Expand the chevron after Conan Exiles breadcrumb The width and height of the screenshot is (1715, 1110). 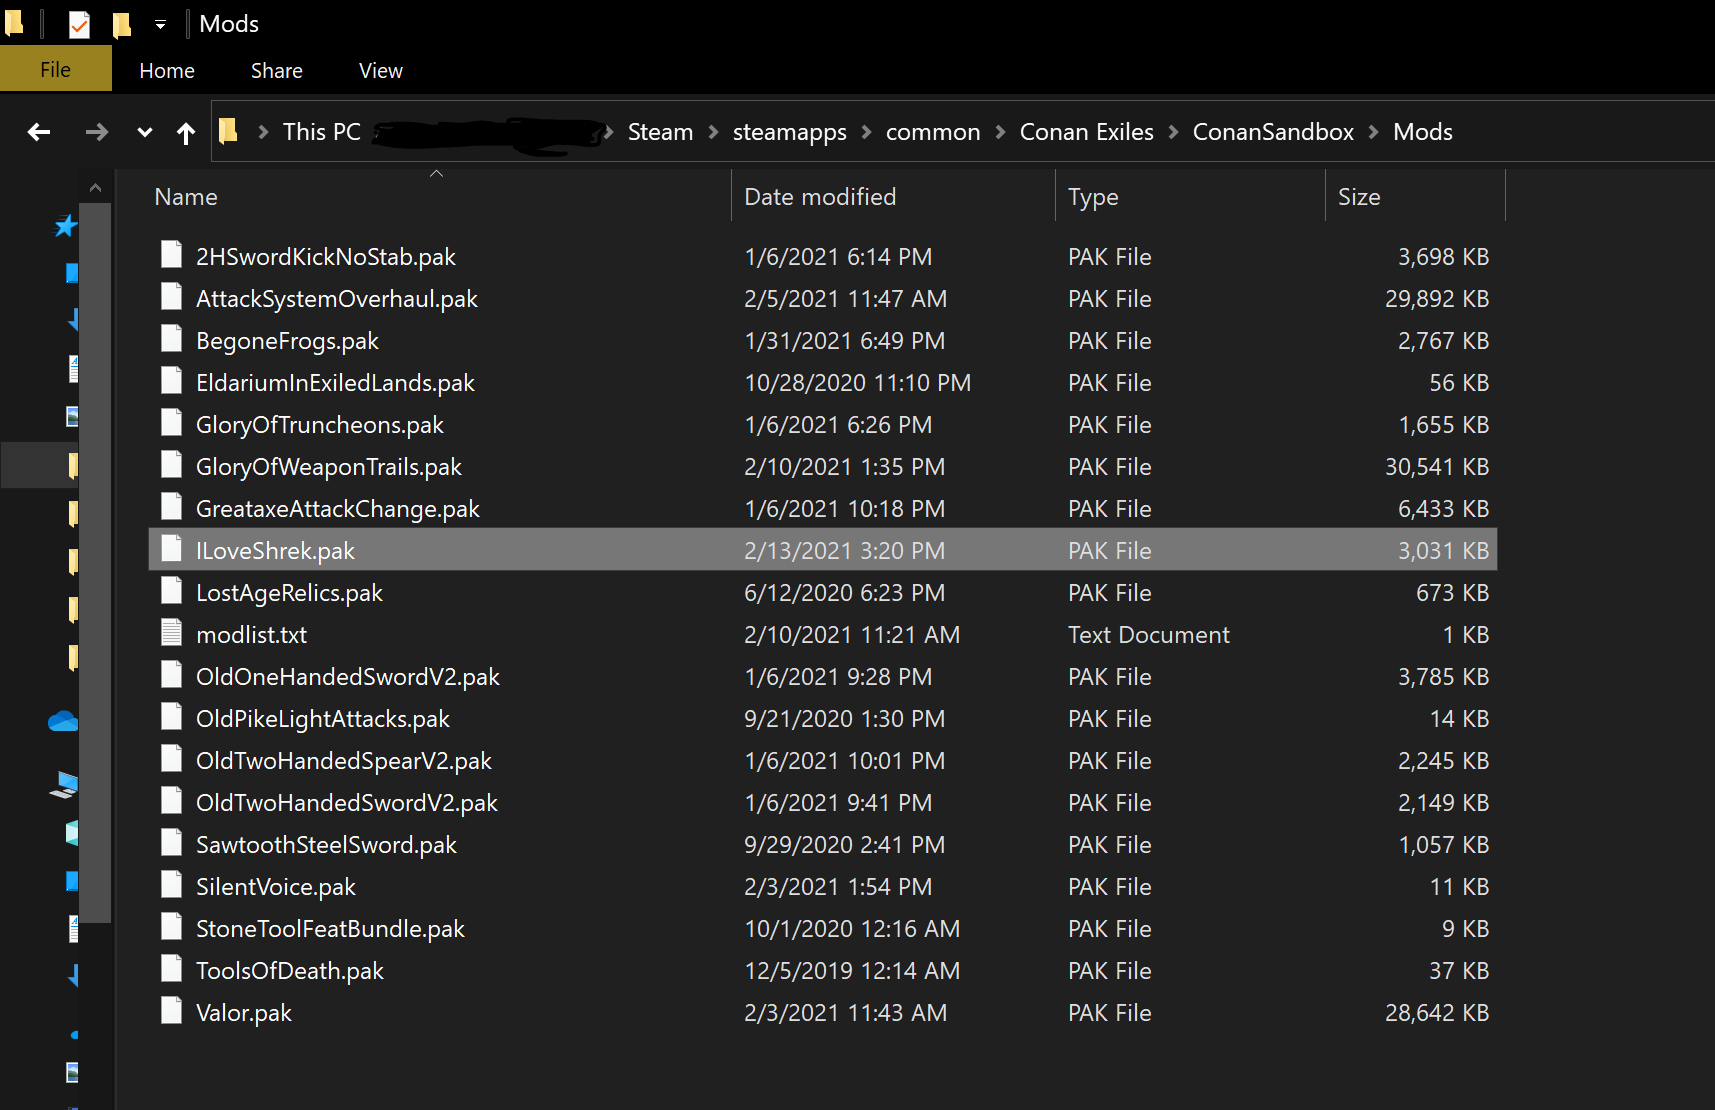[1173, 132]
